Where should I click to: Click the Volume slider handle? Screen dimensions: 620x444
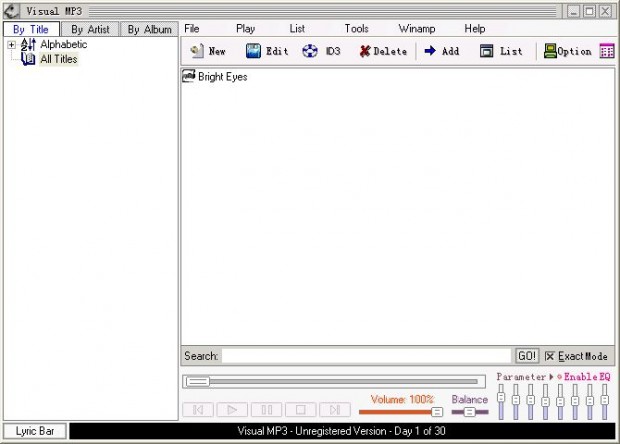[x=437, y=412]
